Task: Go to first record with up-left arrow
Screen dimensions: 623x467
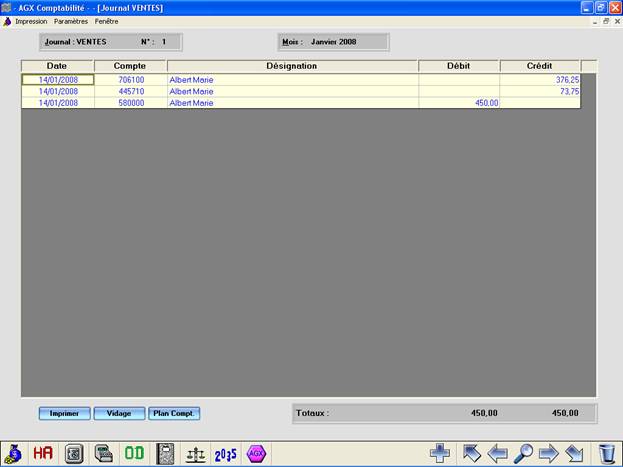Action: 472,453
